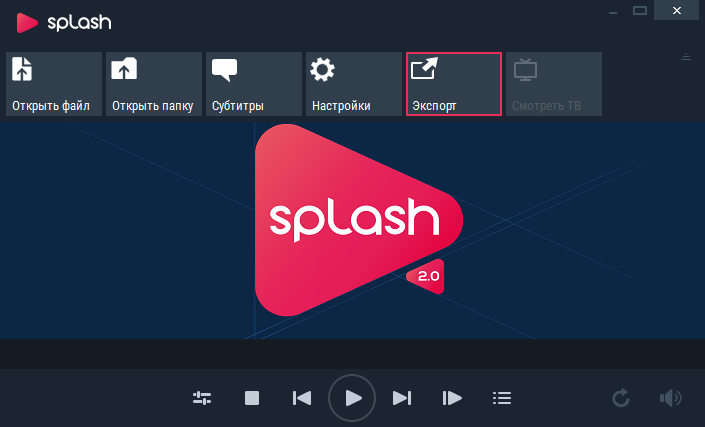Viewport: 705px width, 427px height.
Task: Select the Экспорт tile
Action: pos(454,84)
